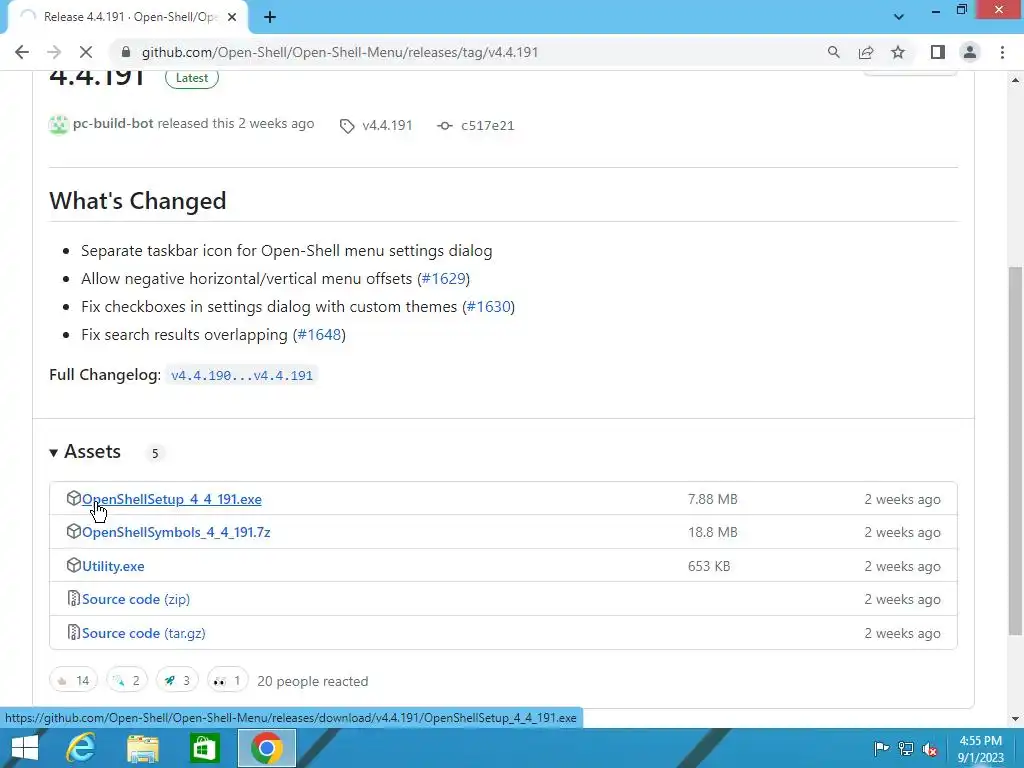The width and height of the screenshot is (1024, 768).
Task: Click the 653 KB file size text
Action: tap(709, 566)
